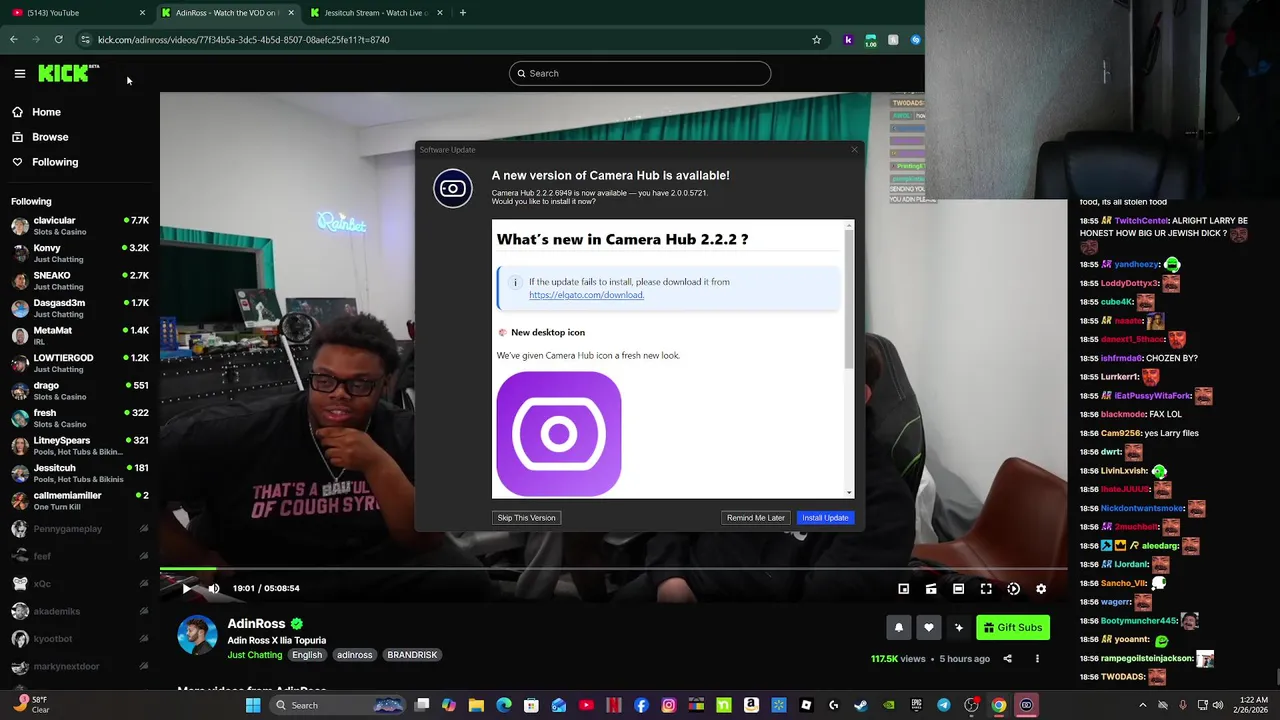This screenshot has height=720, width=1280.
Task: Open the system volume speaker icon
Action: (1217, 705)
